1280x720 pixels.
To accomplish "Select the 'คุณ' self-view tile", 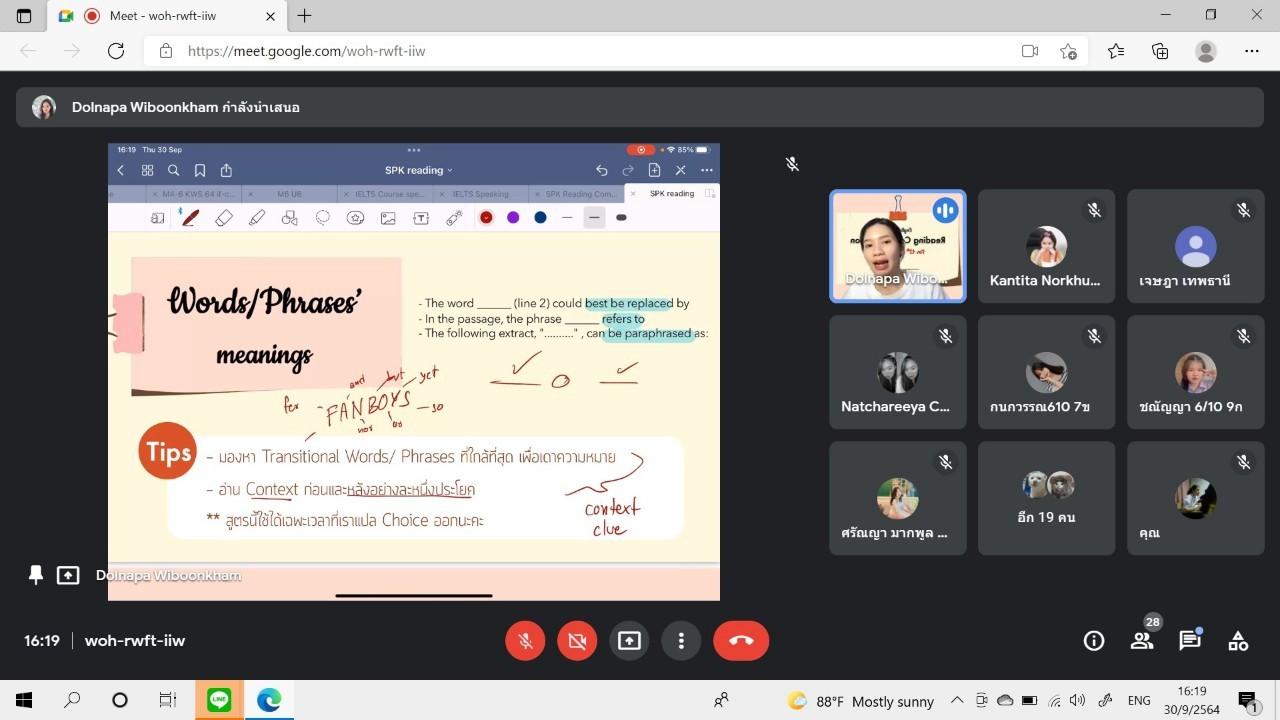I will (x=1195, y=498).
